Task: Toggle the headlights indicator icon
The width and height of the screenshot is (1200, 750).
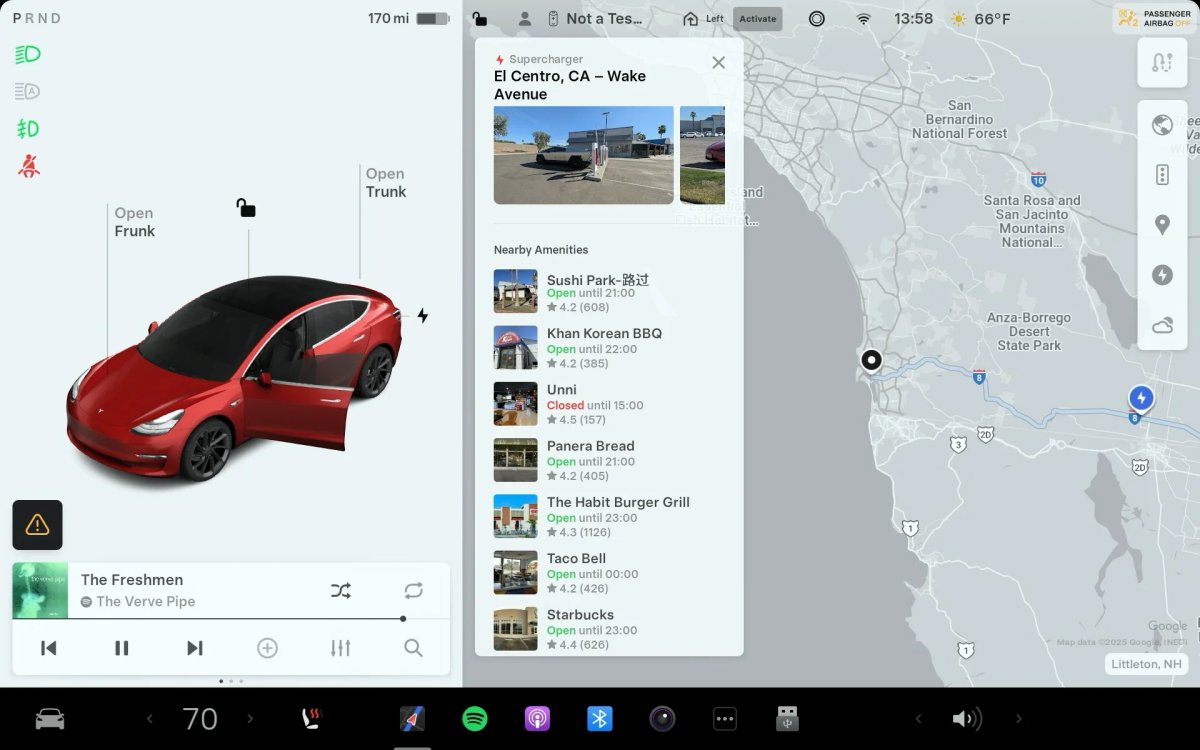Action: (x=27, y=55)
